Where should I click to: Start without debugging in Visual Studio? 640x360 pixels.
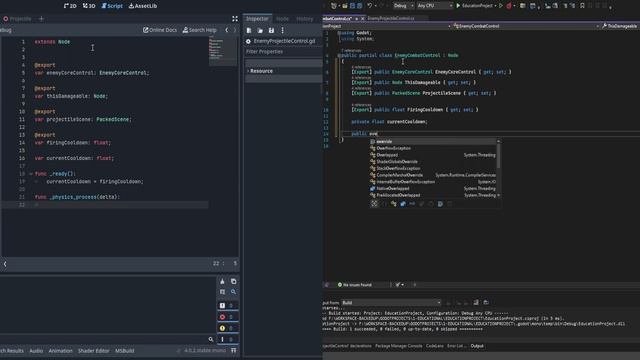(501, 6)
